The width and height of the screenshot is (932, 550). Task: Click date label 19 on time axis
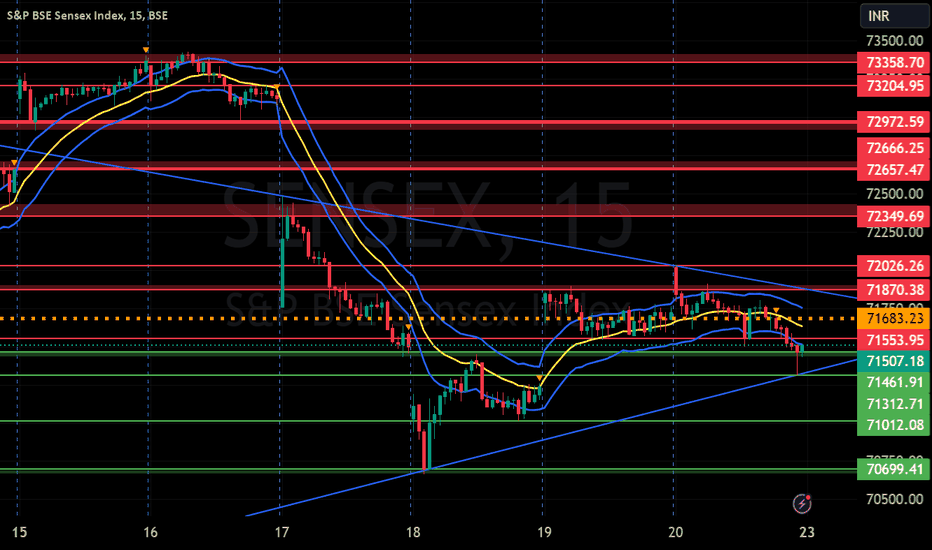(544, 532)
